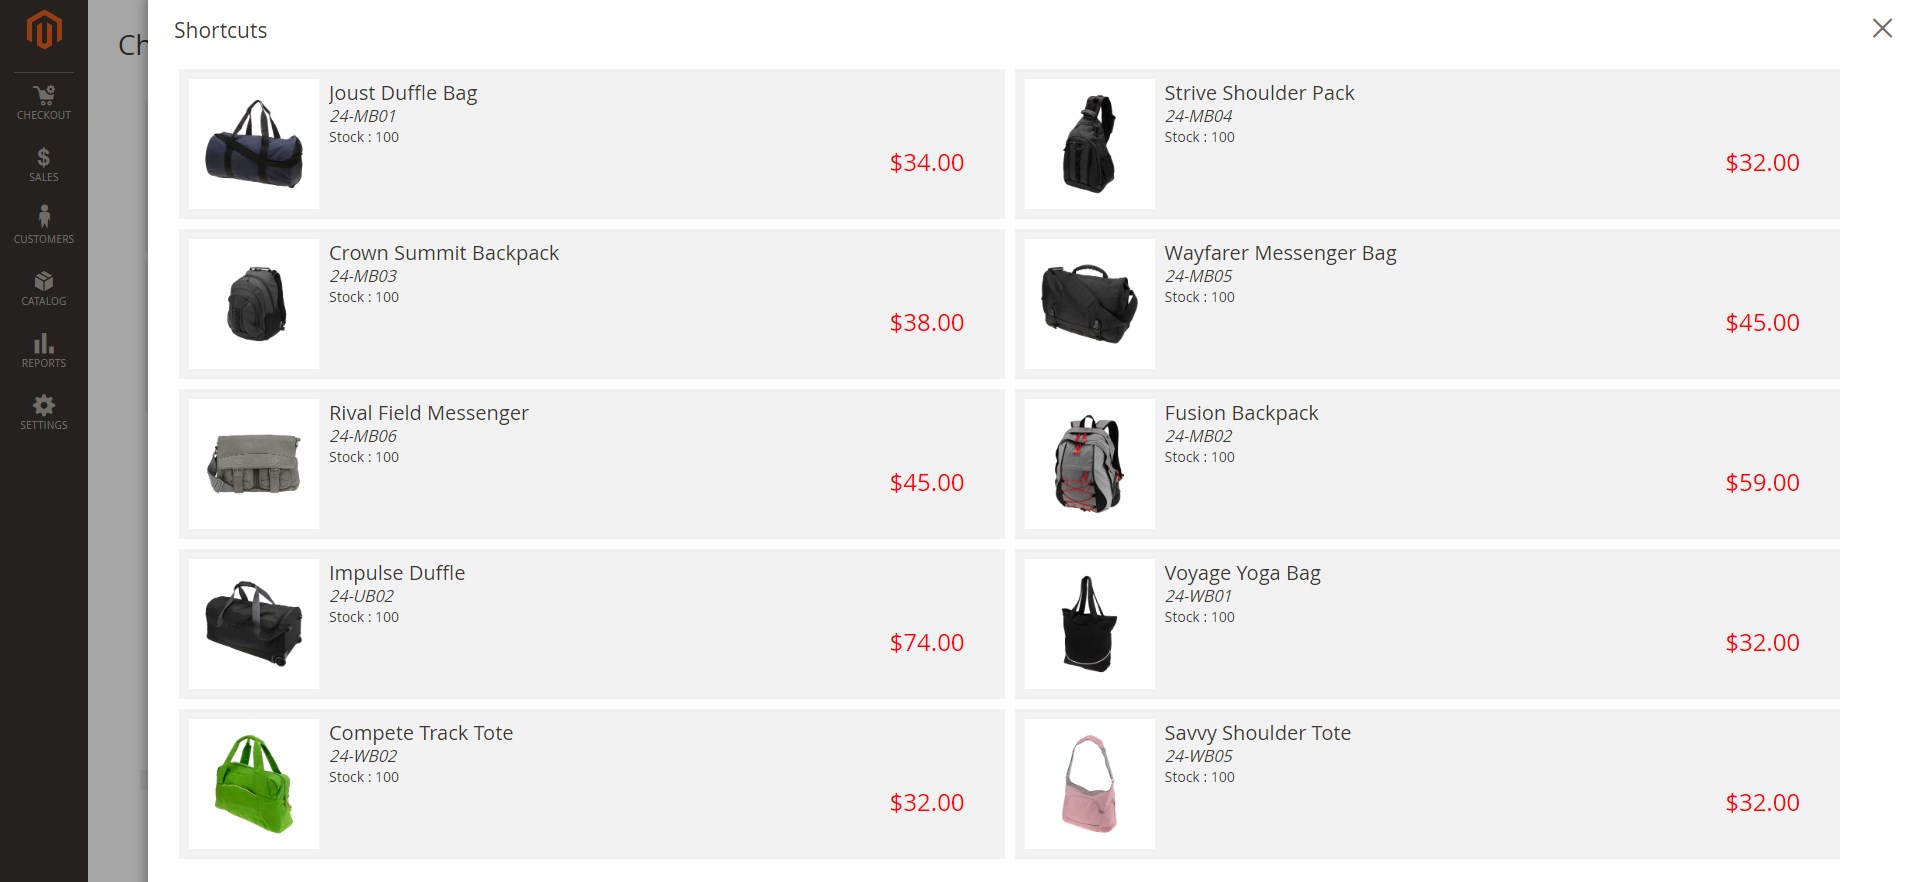
Task: Close the Shortcuts panel with X
Action: (x=1882, y=28)
